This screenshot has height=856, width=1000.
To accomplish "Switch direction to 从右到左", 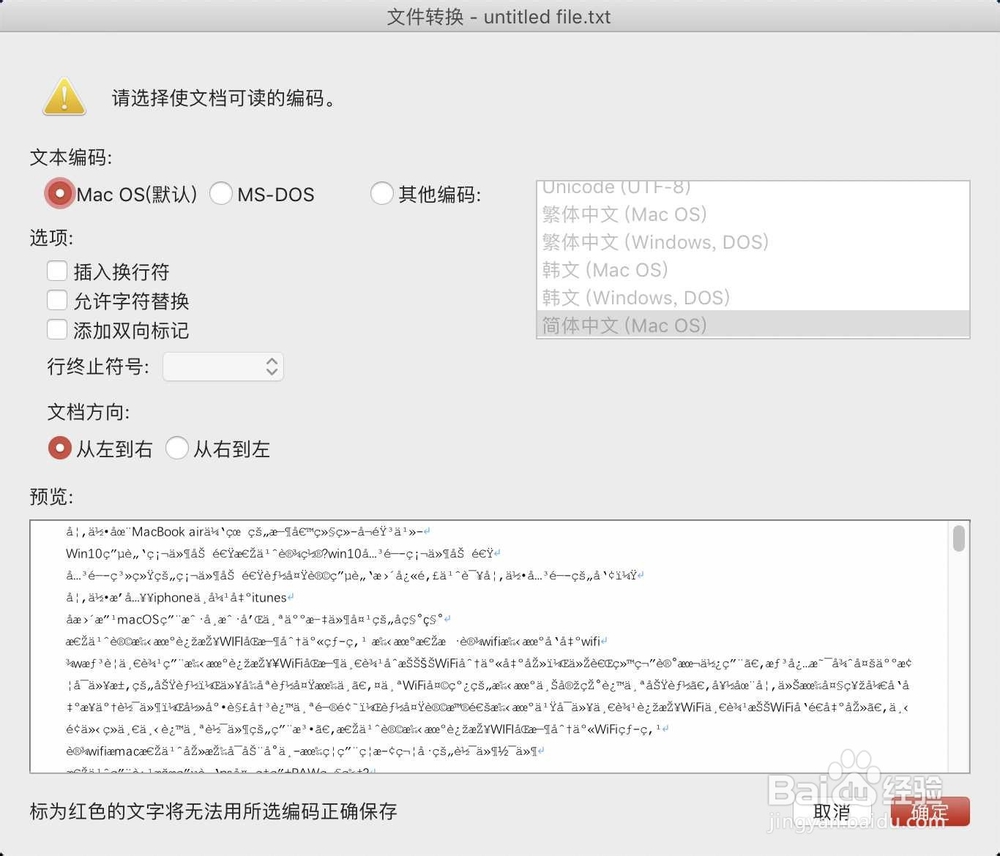I will coord(177,448).
